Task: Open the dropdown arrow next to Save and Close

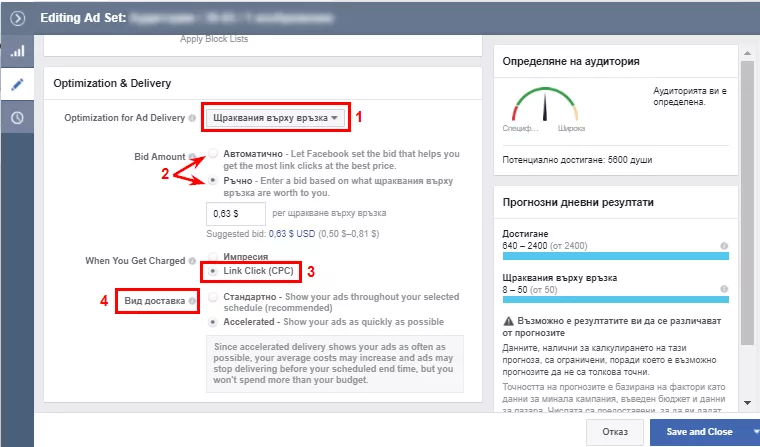Action: (x=755, y=431)
